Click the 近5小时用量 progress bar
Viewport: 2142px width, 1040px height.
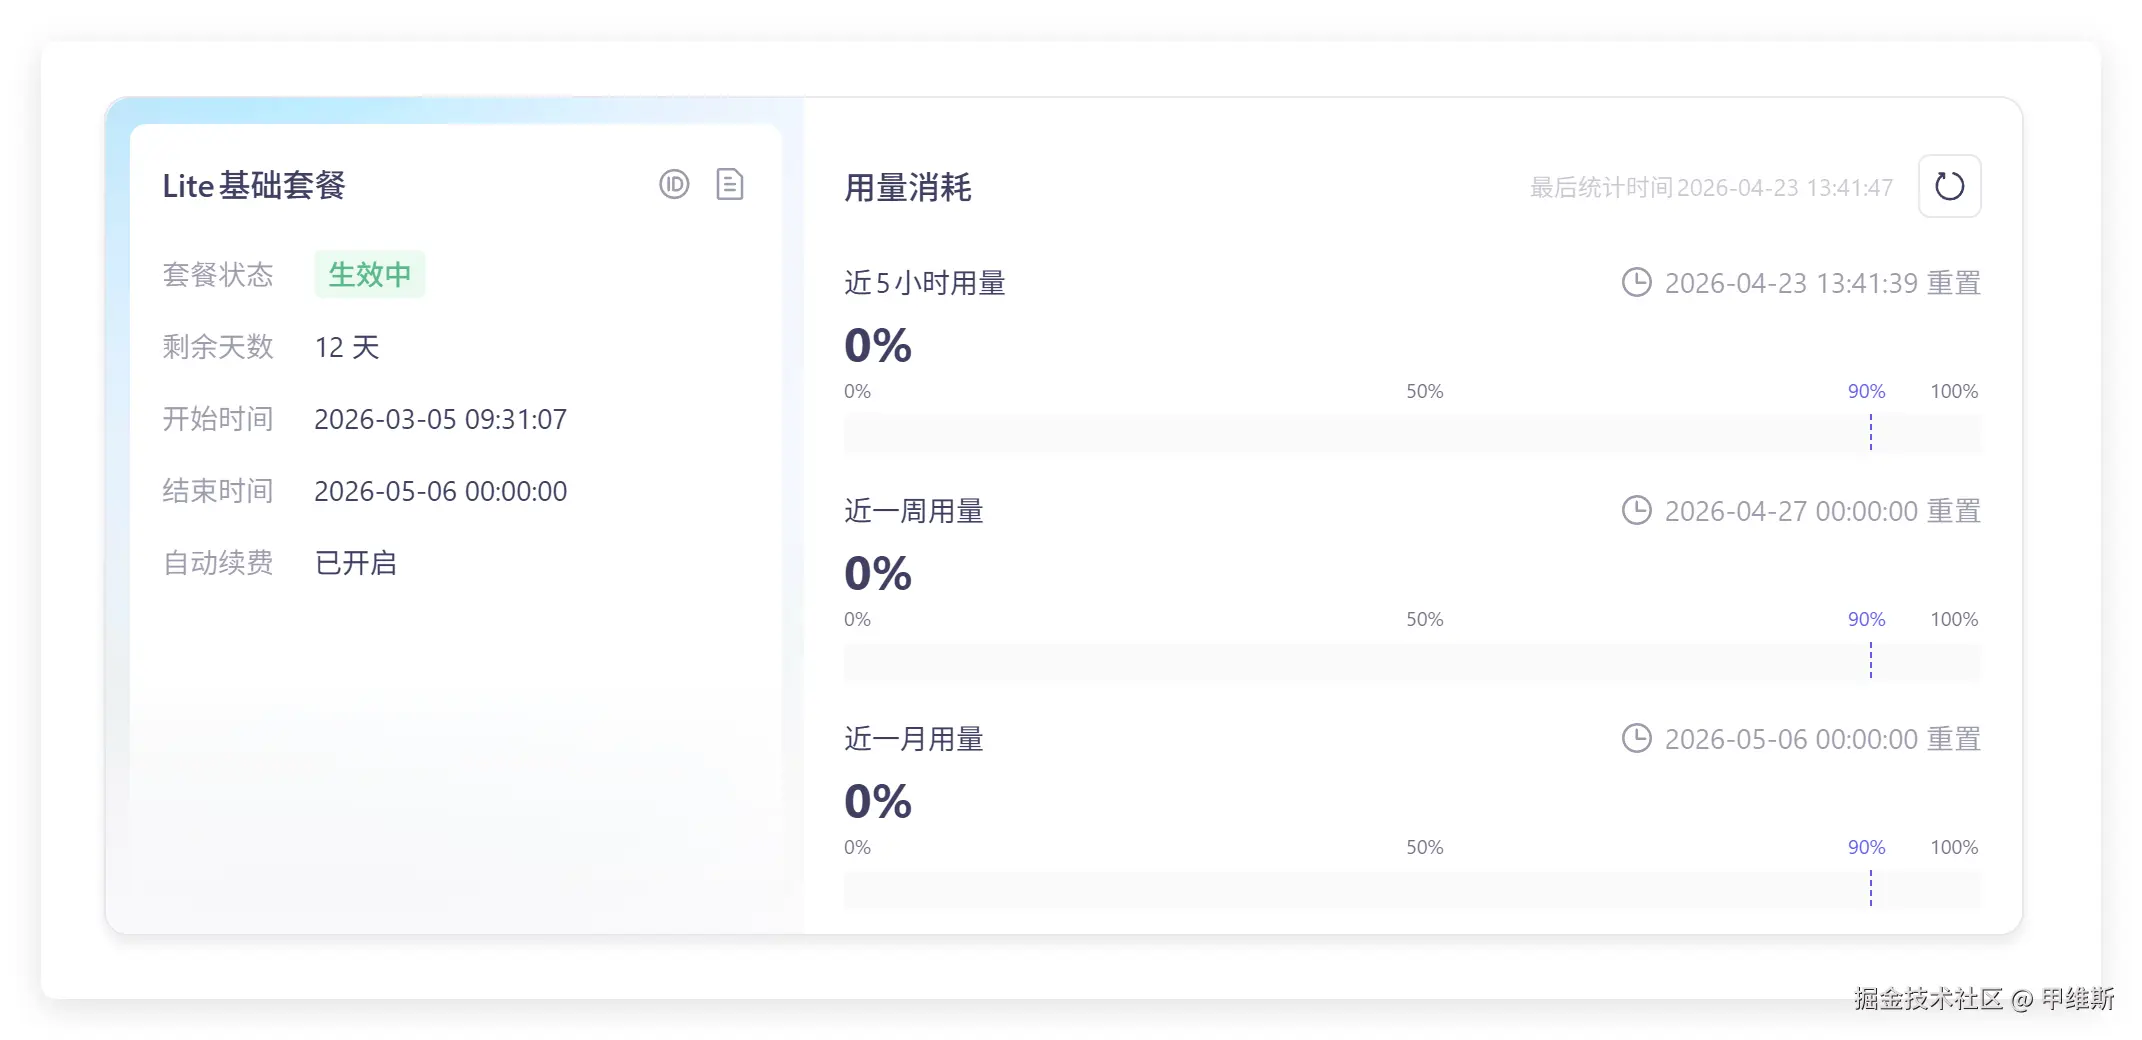(x=1411, y=433)
